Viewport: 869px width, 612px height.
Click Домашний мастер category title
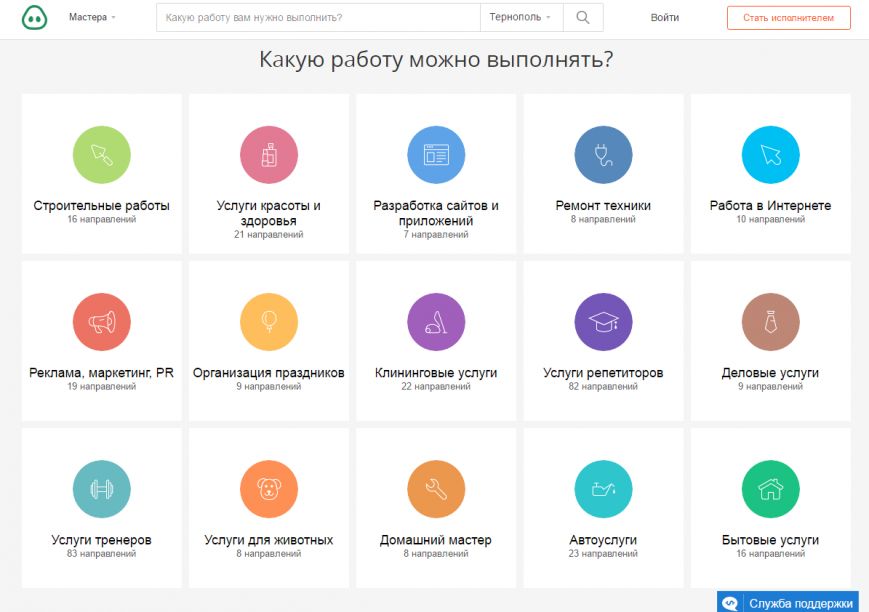pos(436,540)
